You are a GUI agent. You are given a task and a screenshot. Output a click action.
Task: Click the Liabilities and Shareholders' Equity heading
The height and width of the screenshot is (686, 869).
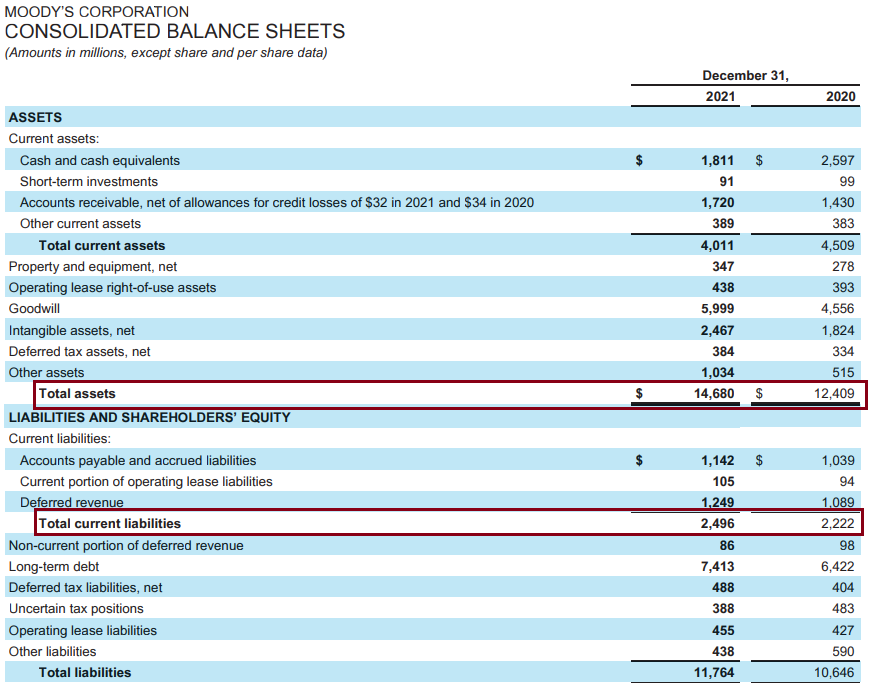click(x=149, y=417)
